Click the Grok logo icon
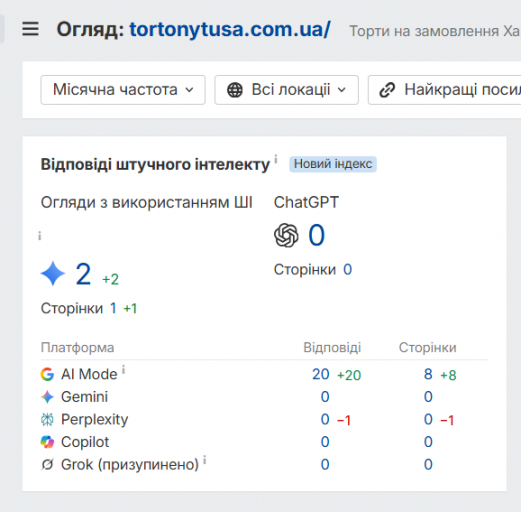This screenshot has width=521, height=512. [x=47, y=465]
